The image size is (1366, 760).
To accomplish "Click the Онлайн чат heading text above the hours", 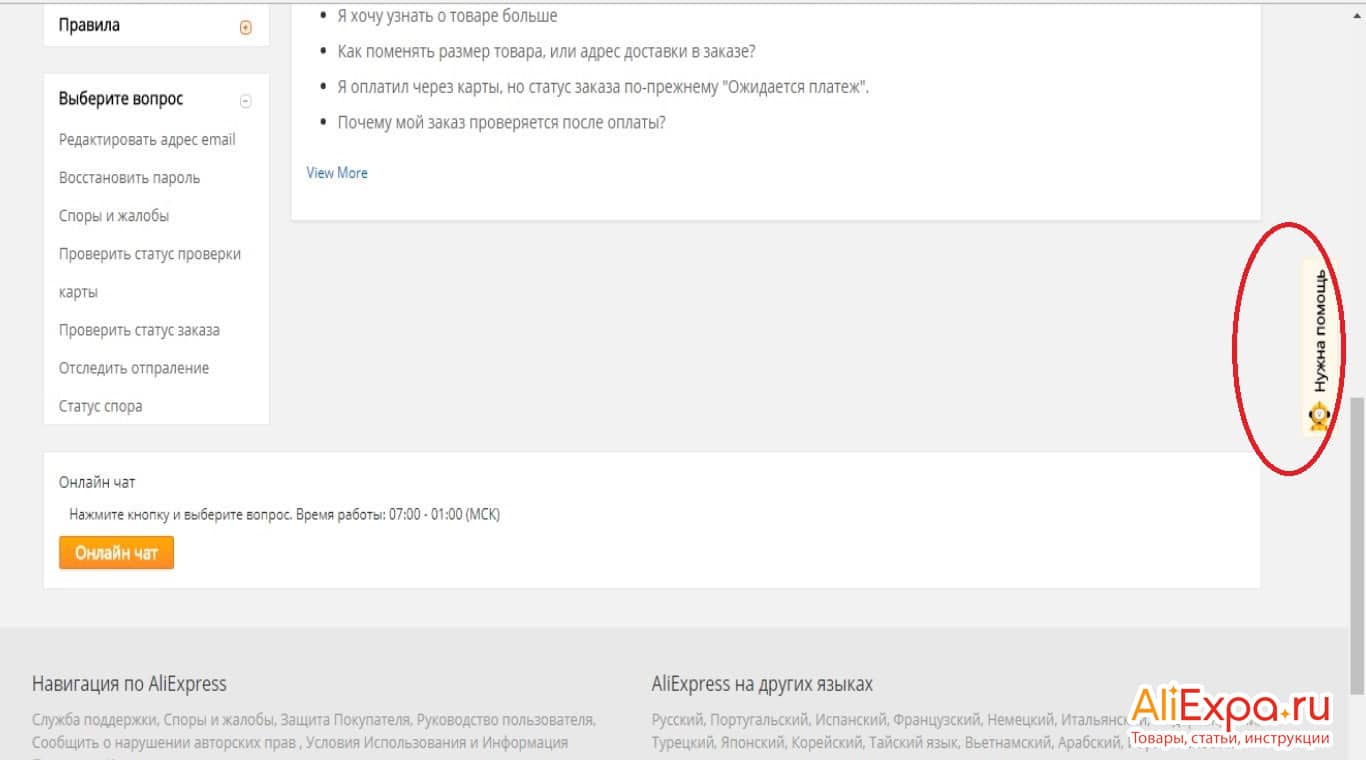I will click(97, 482).
